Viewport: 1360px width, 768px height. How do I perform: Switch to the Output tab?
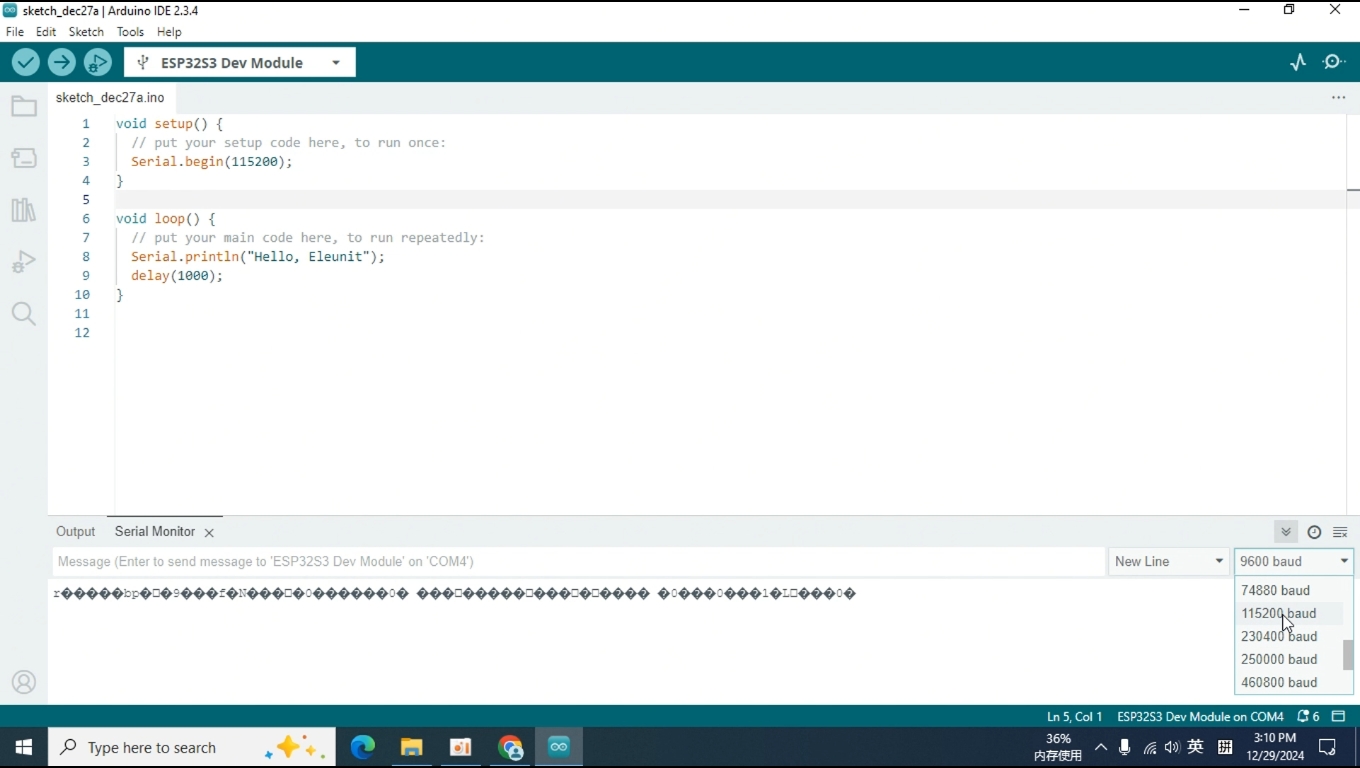pos(75,532)
